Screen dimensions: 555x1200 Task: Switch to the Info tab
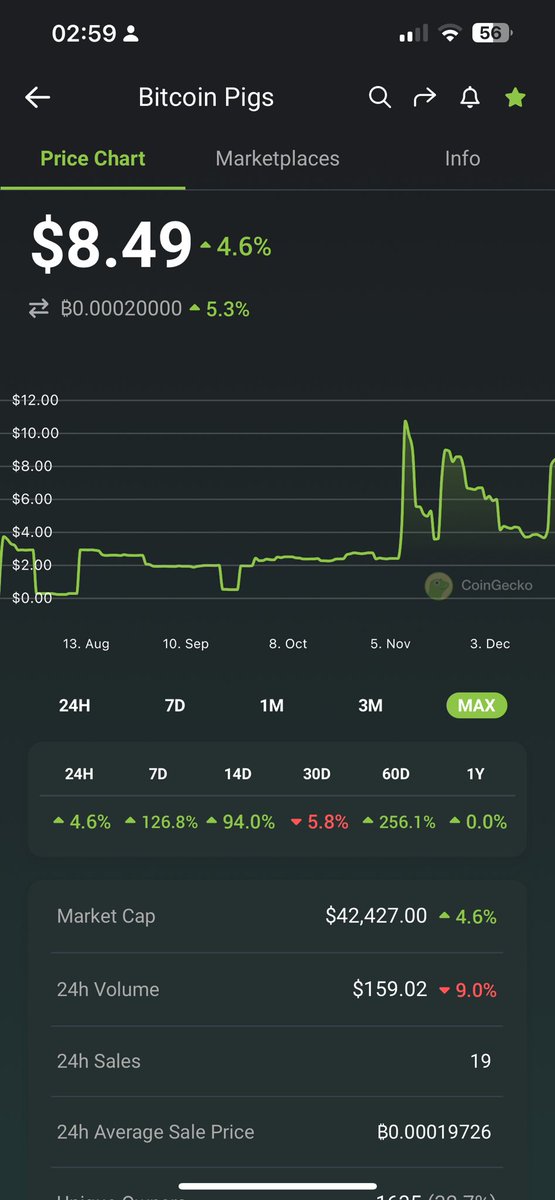pos(462,158)
